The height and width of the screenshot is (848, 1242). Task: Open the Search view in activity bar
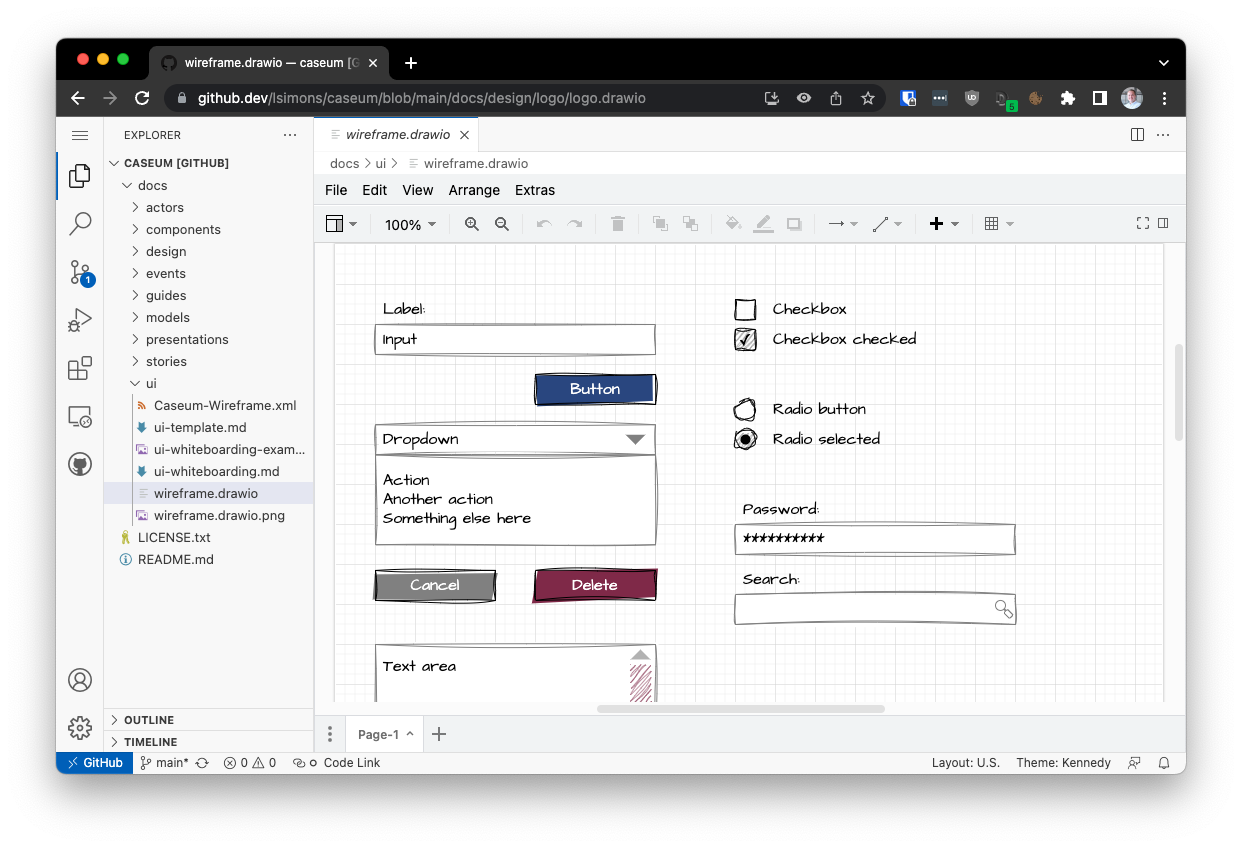point(80,224)
